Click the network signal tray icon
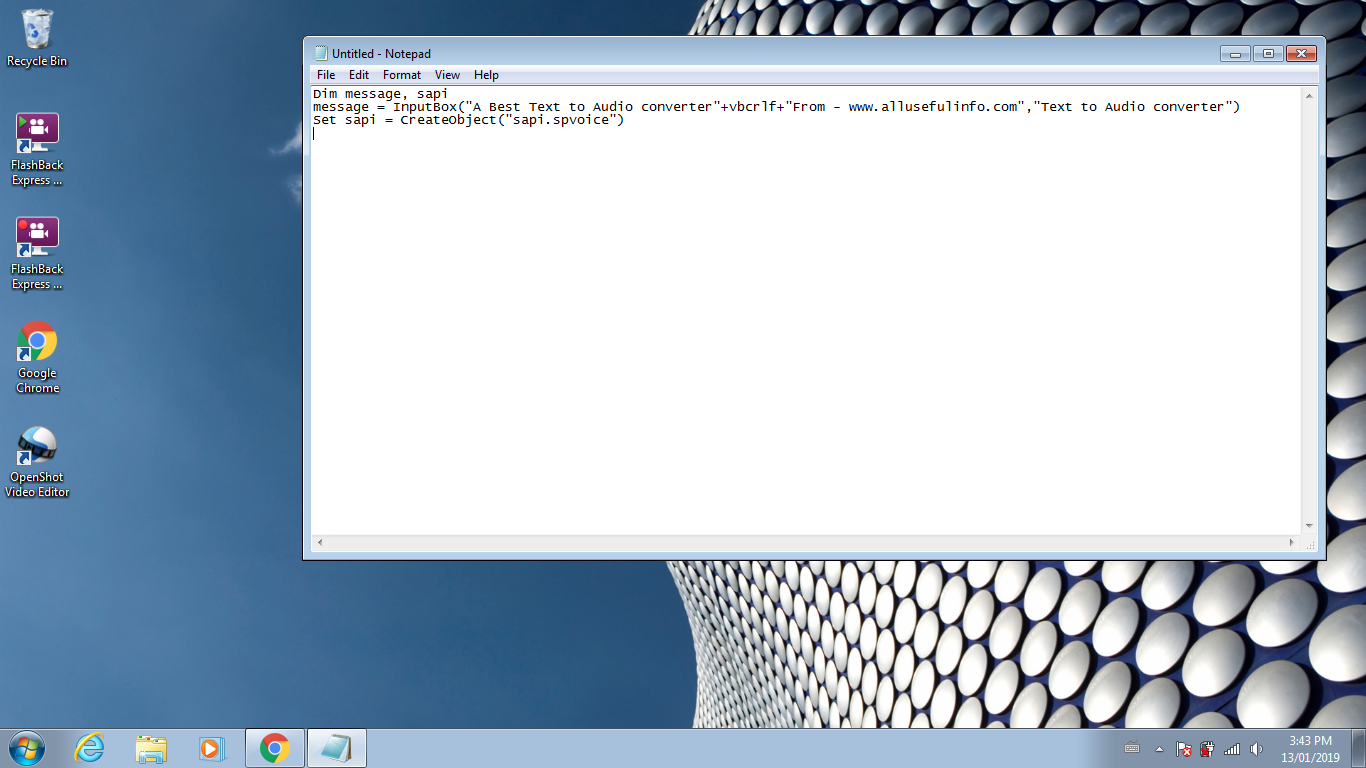This screenshot has width=1366, height=768. pos(1231,749)
